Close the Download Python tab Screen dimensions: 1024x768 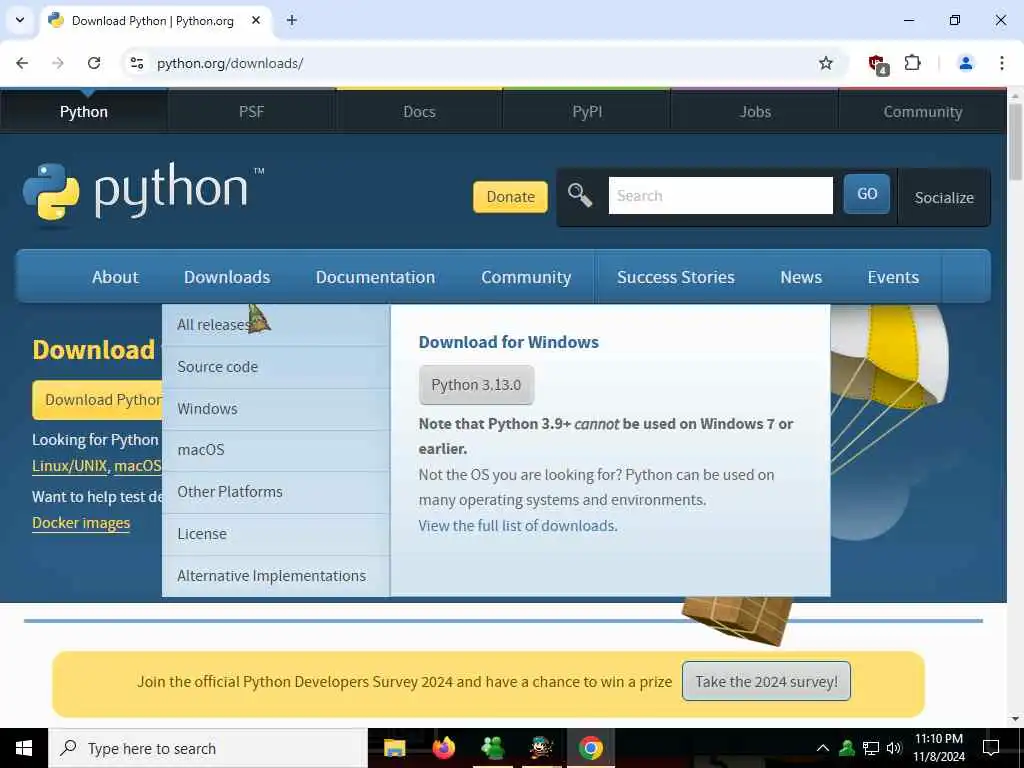click(x=256, y=20)
